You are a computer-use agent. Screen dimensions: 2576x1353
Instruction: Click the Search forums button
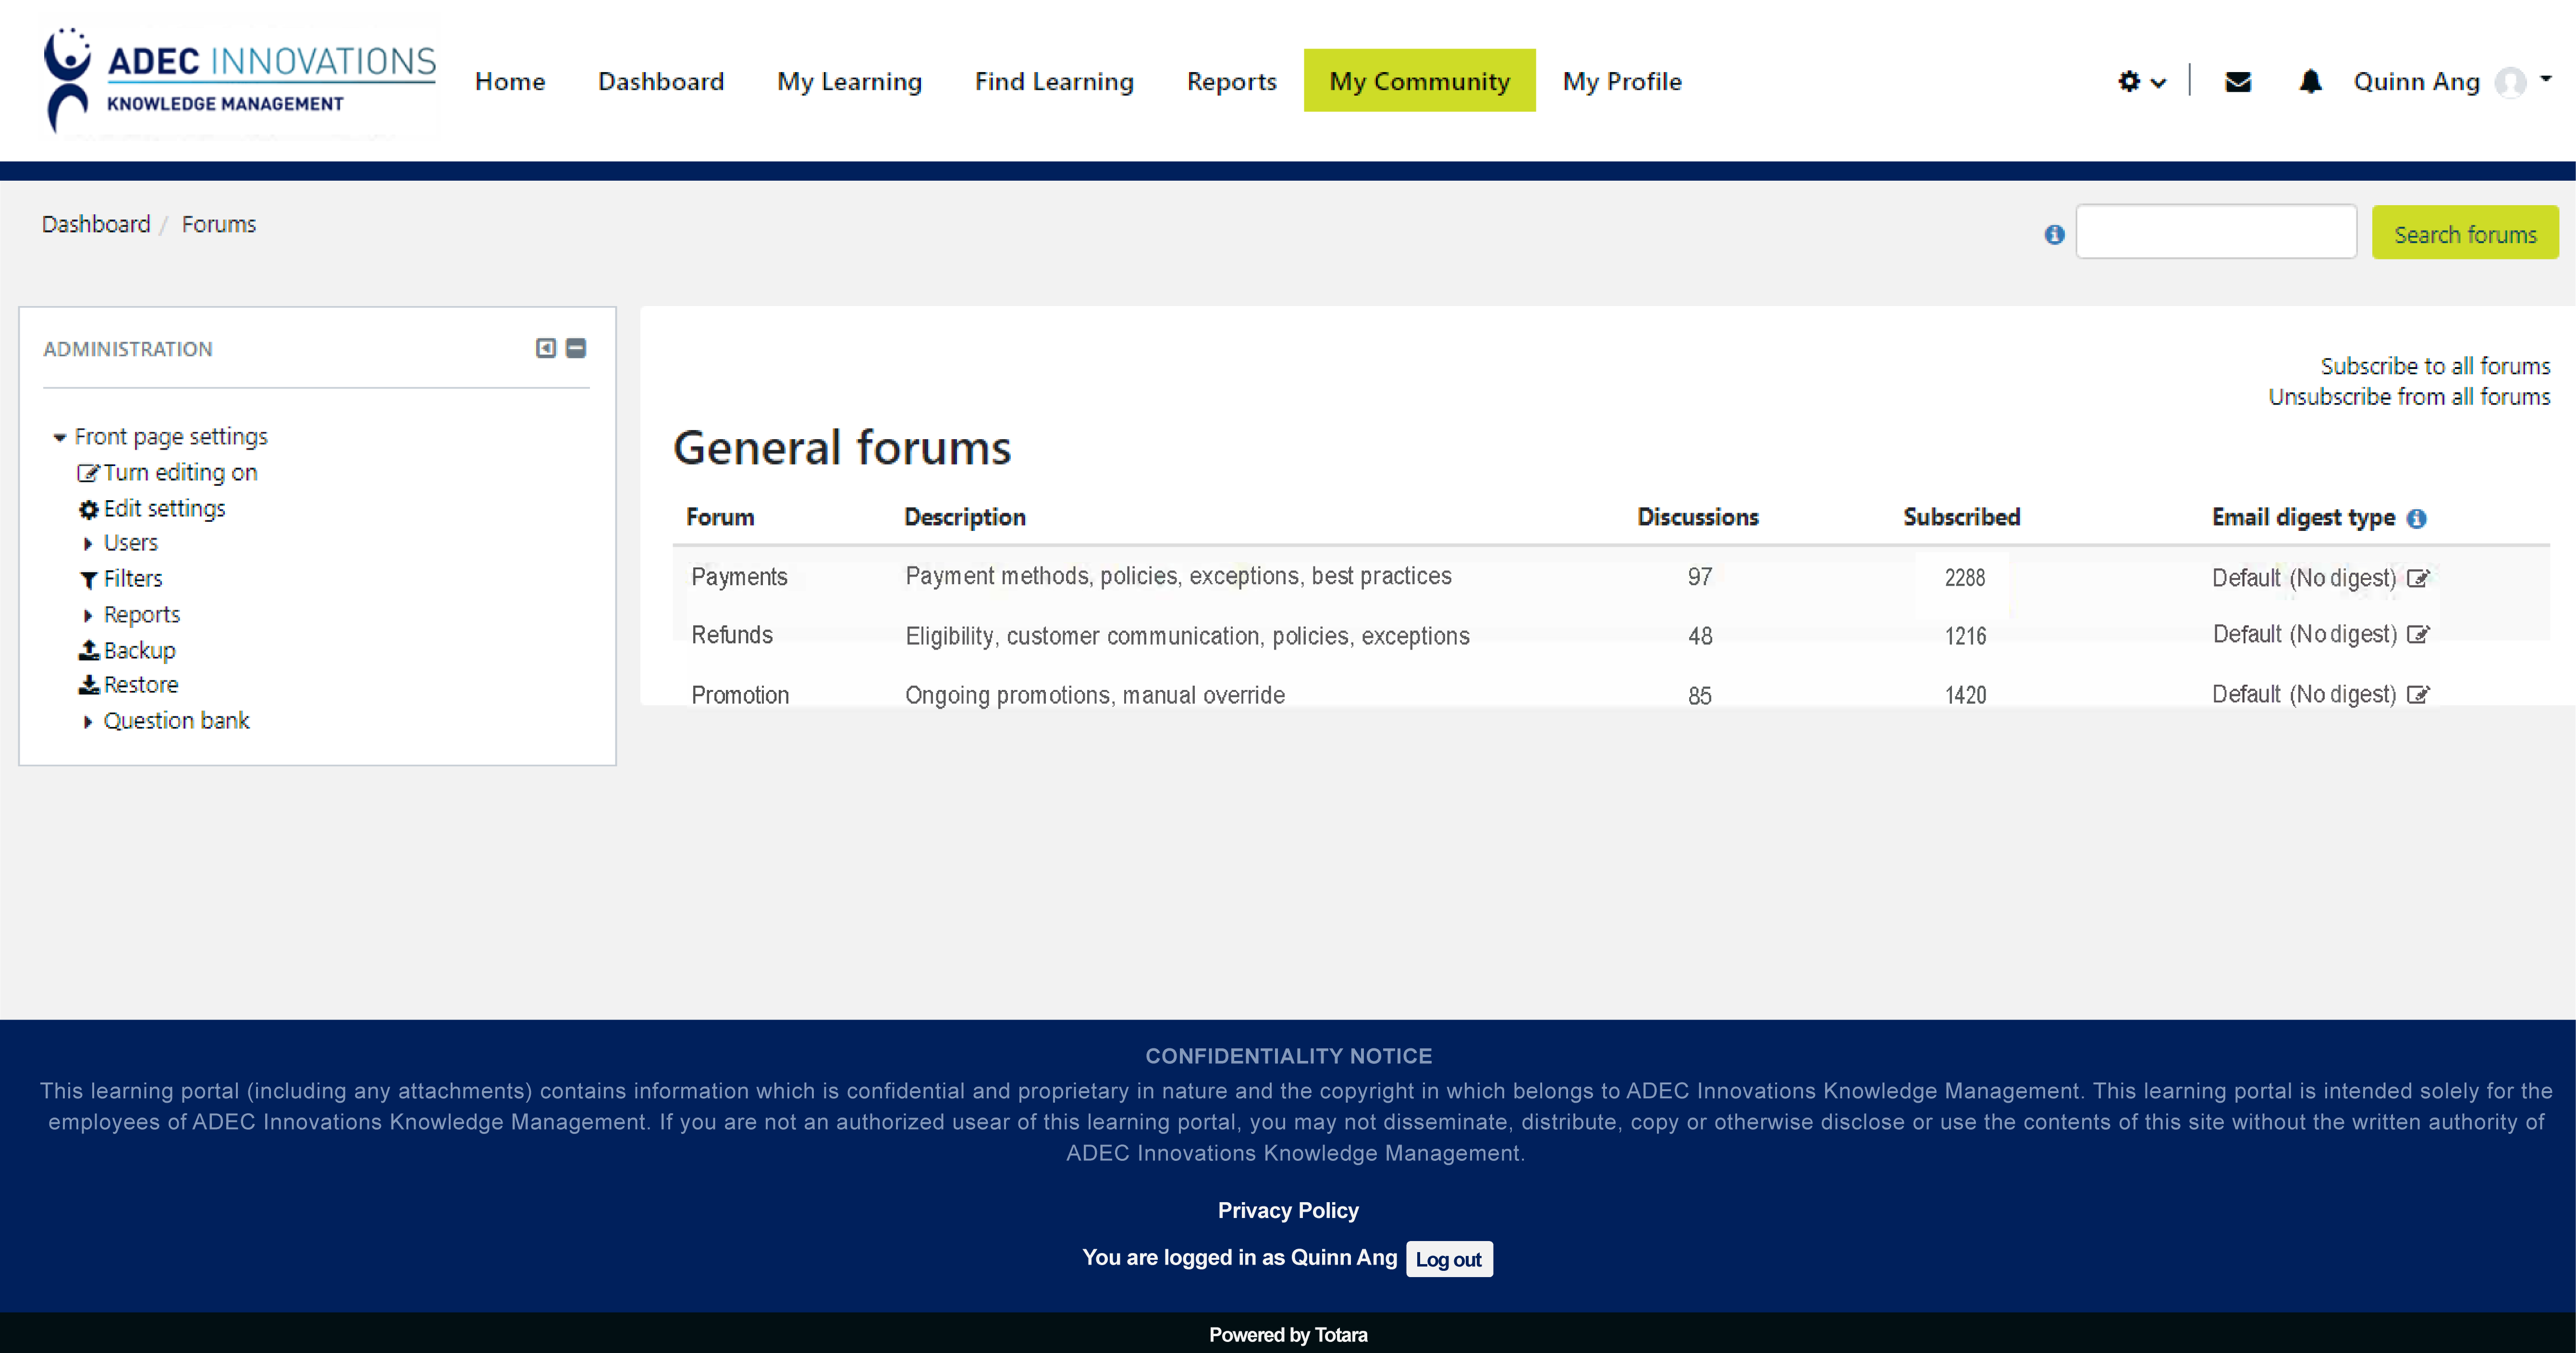(x=2465, y=232)
